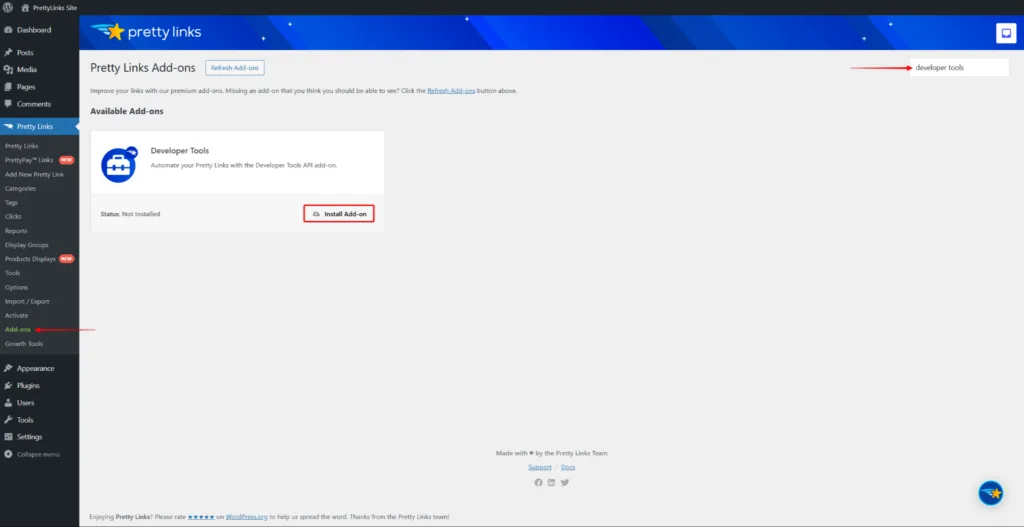
Task: Click the Developer Tools toolbox icon
Action: click(118, 165)
